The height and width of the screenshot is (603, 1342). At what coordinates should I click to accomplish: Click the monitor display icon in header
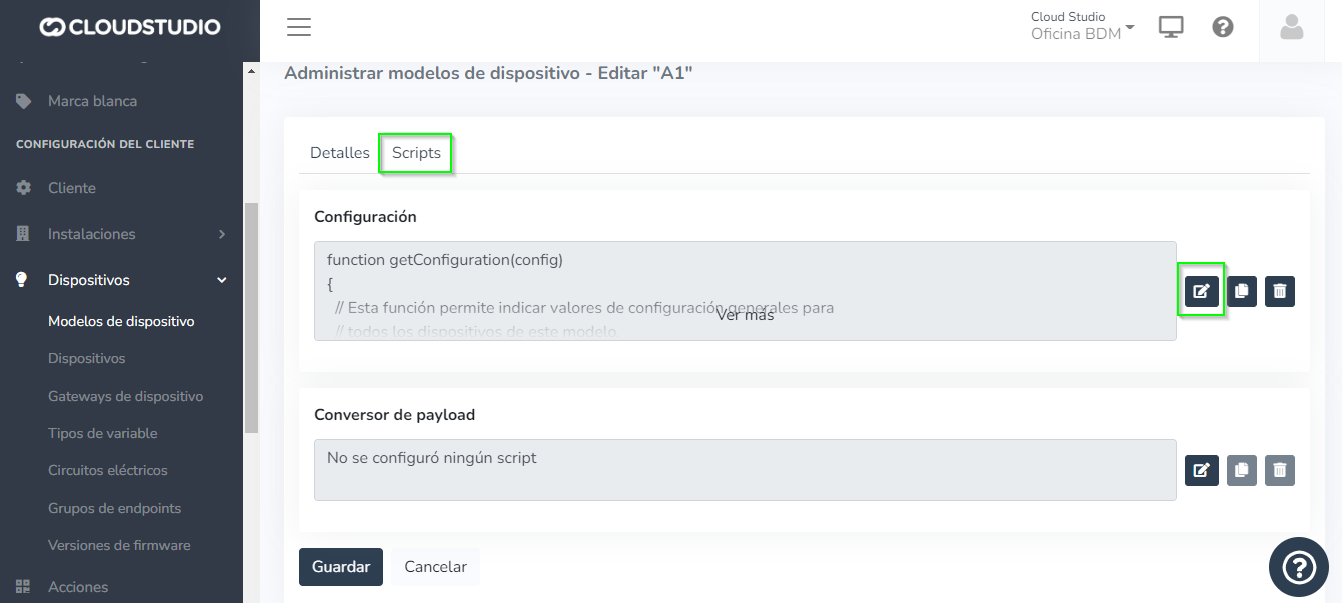point(1171,27)
